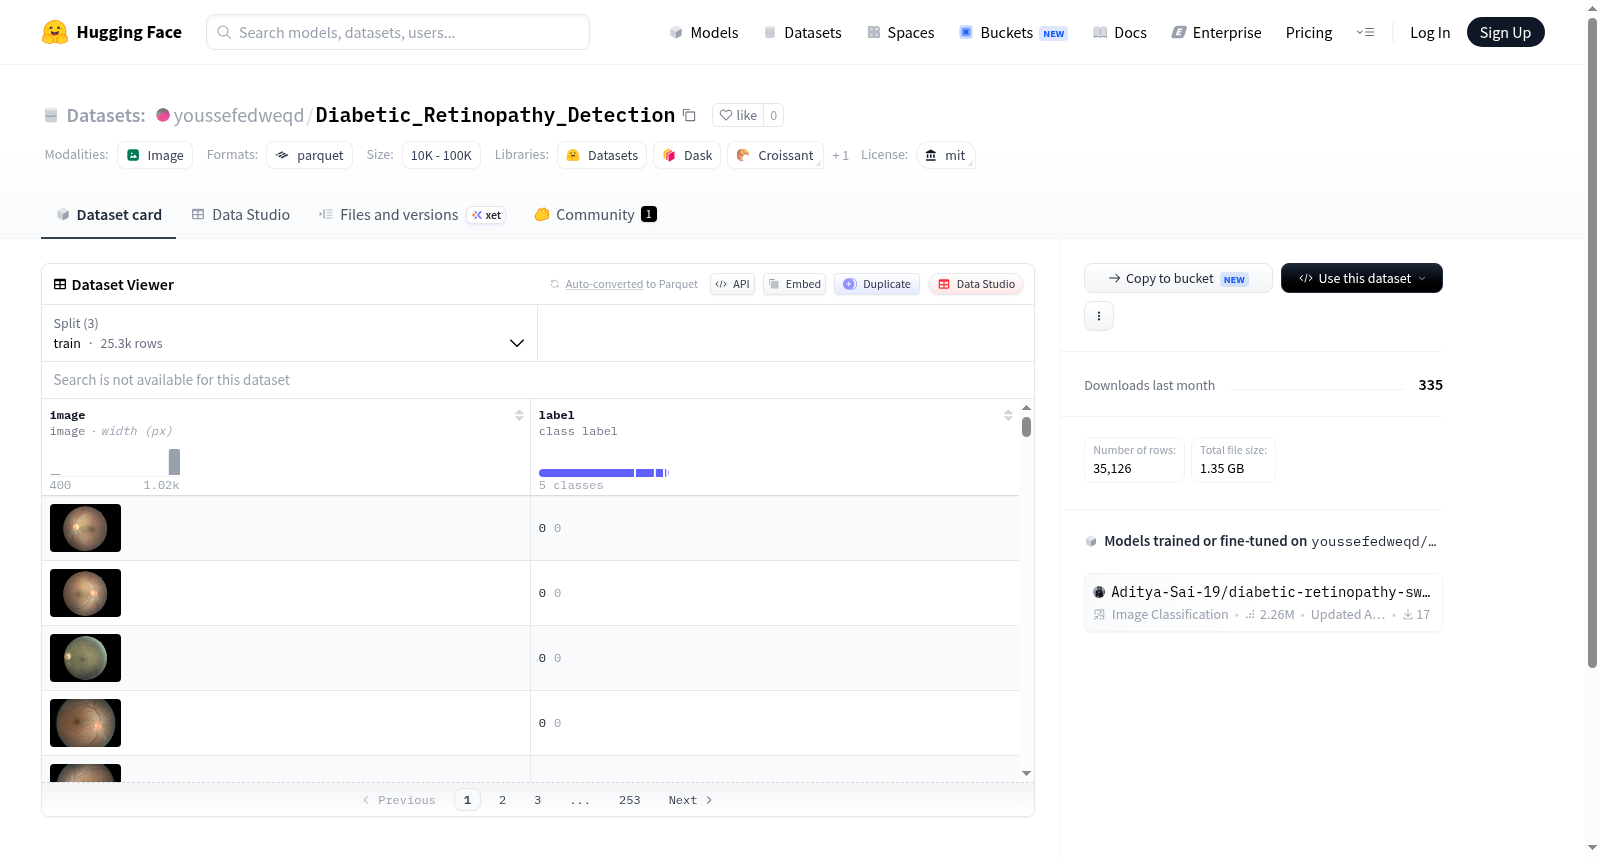The image size is (1600, 857).
Task: Click the Hugging Face logo icon
Action: coord(55,32)
